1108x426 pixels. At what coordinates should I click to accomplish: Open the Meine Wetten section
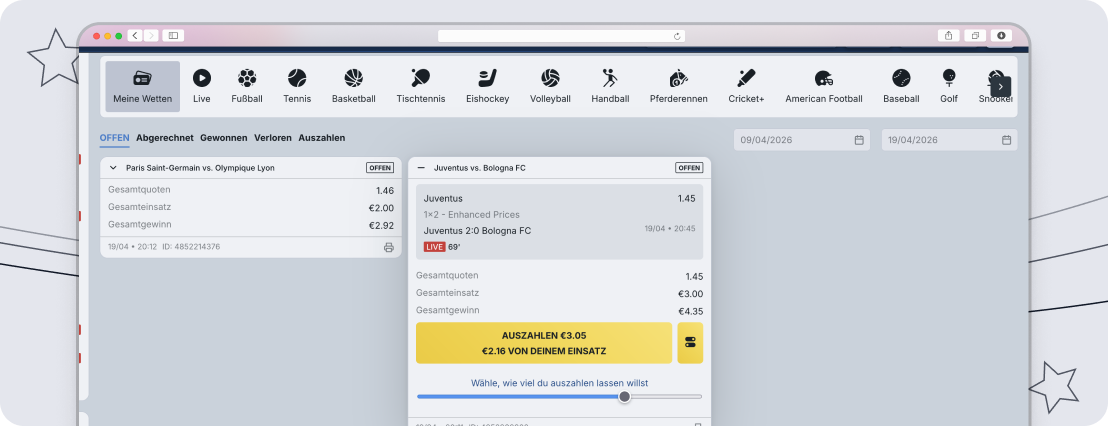(143, 86)
